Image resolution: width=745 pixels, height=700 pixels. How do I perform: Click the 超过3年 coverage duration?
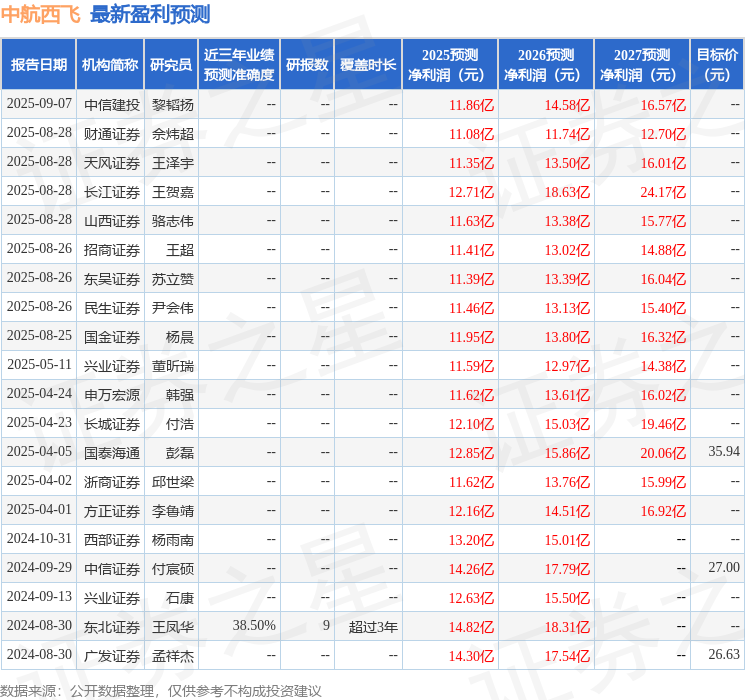373,627
